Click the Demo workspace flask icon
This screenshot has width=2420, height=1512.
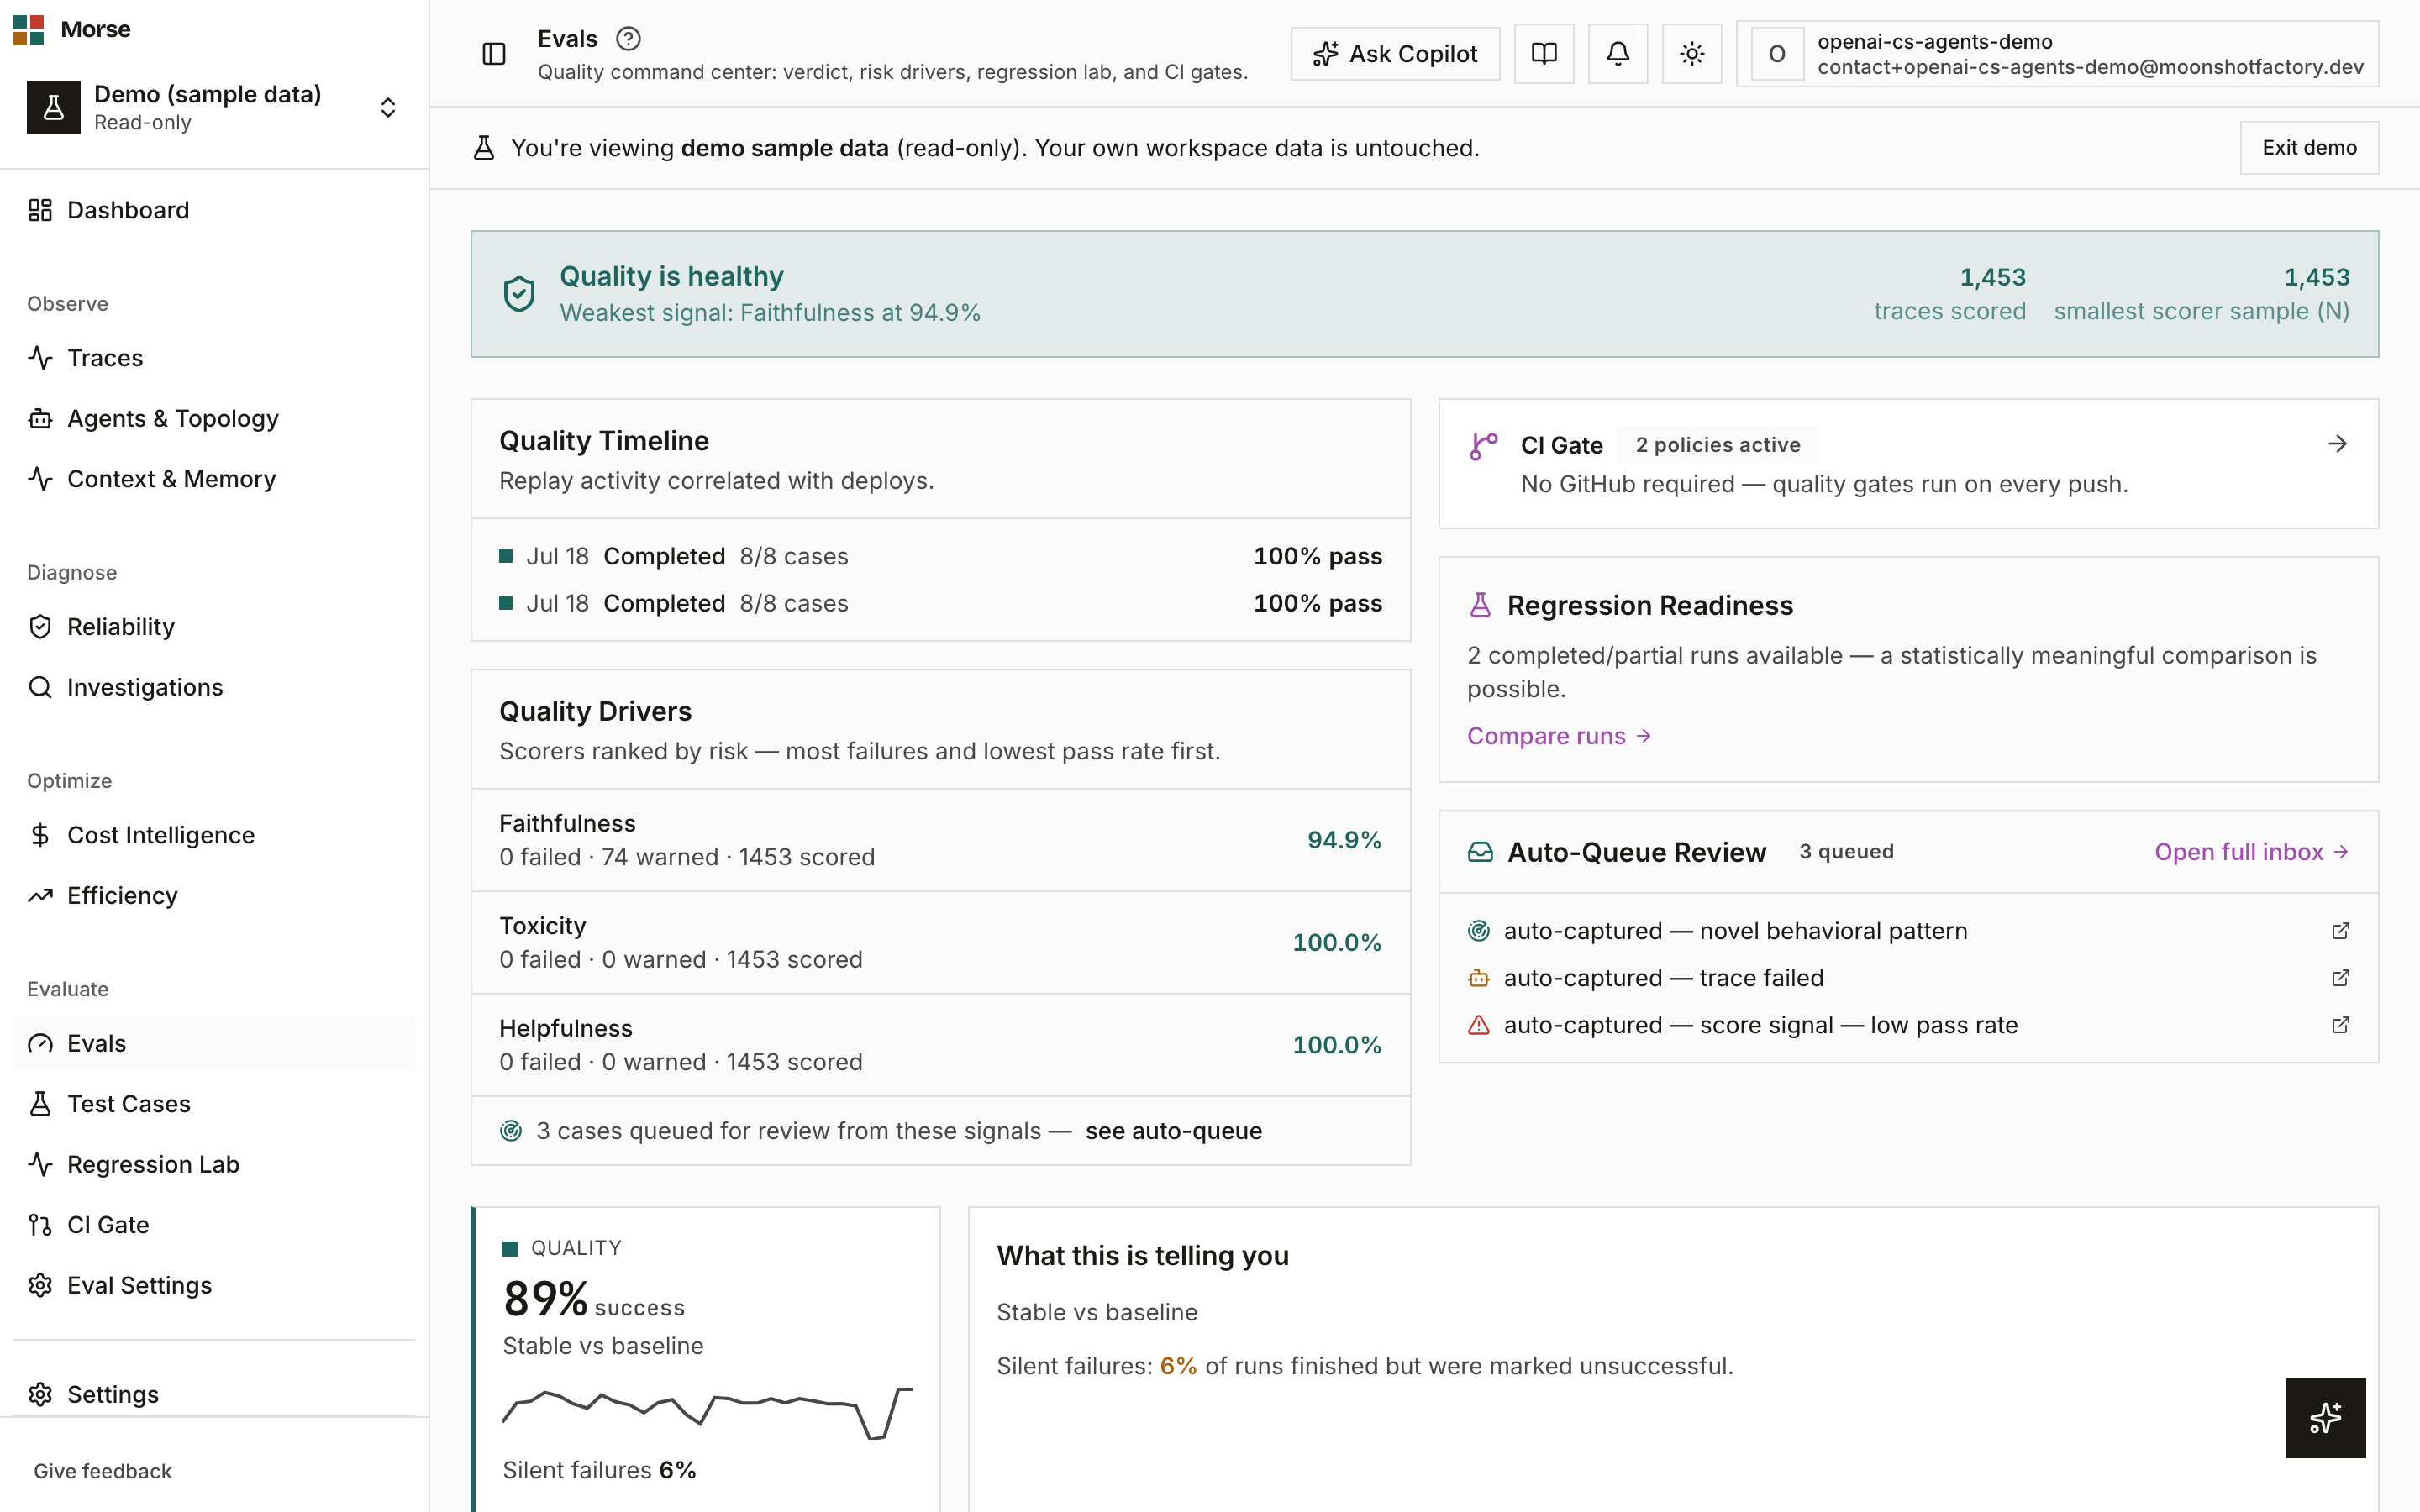[54, 108]
